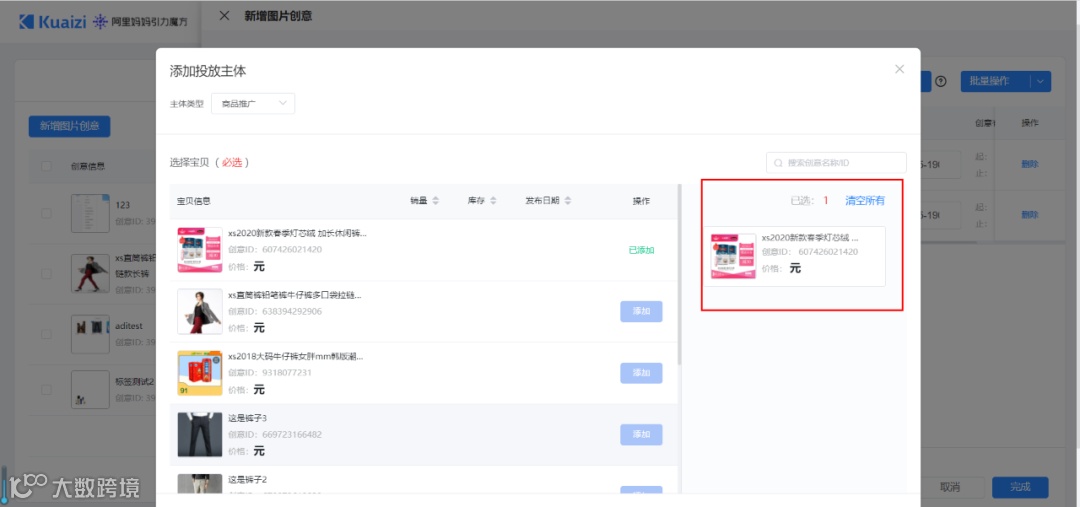Image resolution: width=1080 pixels, height=507 pixels.
Task: Click the 操作 header in dialog table
Action: tap(641, 201)
